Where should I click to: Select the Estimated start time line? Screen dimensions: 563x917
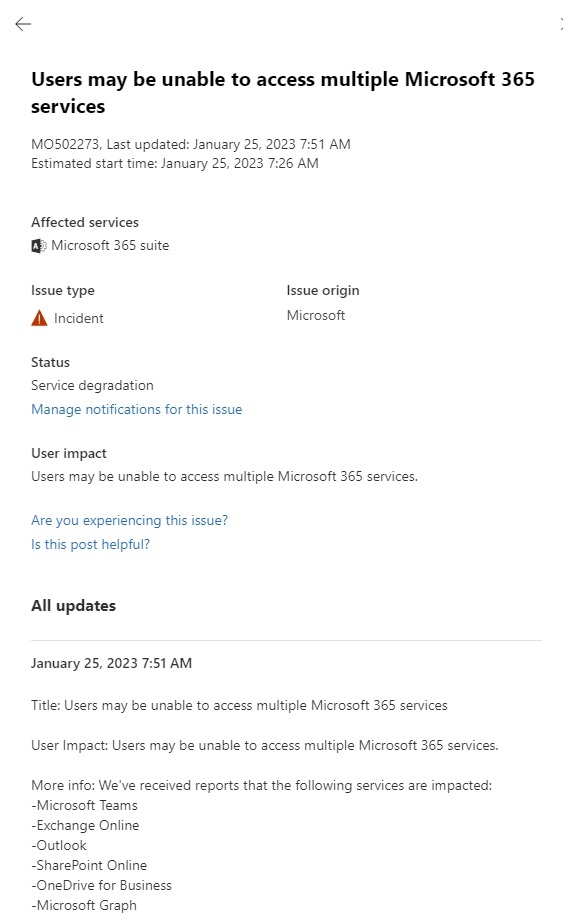click(x=175, y=163)
